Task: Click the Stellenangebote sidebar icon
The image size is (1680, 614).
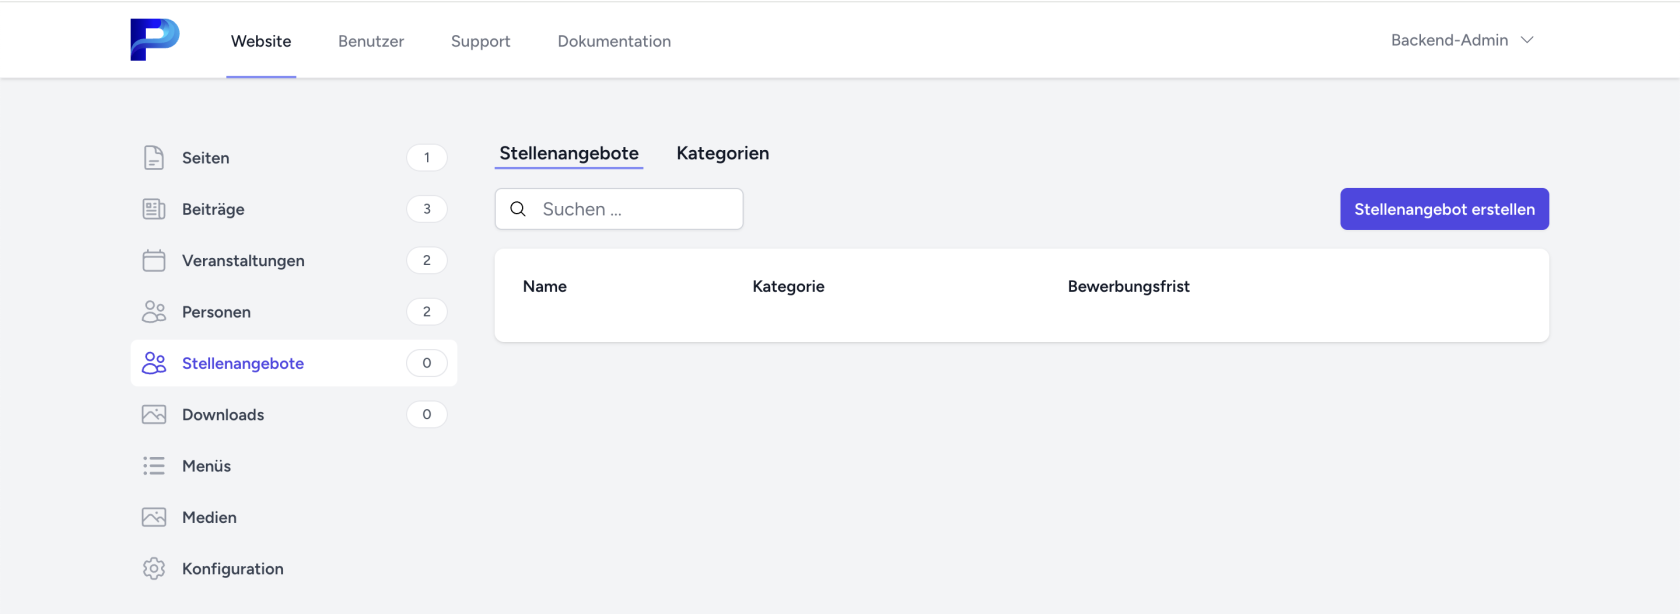Action: (x=154, y=363)
